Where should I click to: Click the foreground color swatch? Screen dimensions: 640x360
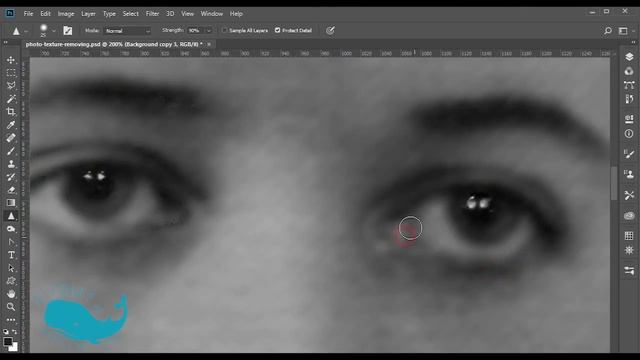[8, 342]
